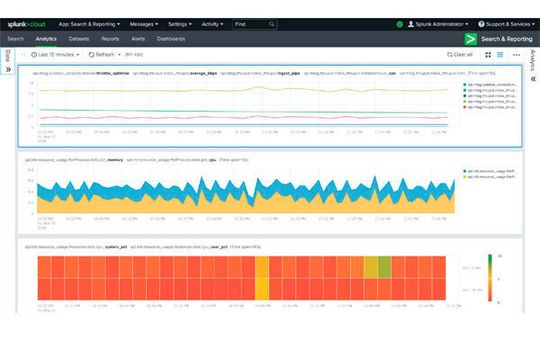Screen dimensions: 540x360
Task: Toggle blue legend entry of area chart
Action: pyautogui.click(x=489, y=171)
